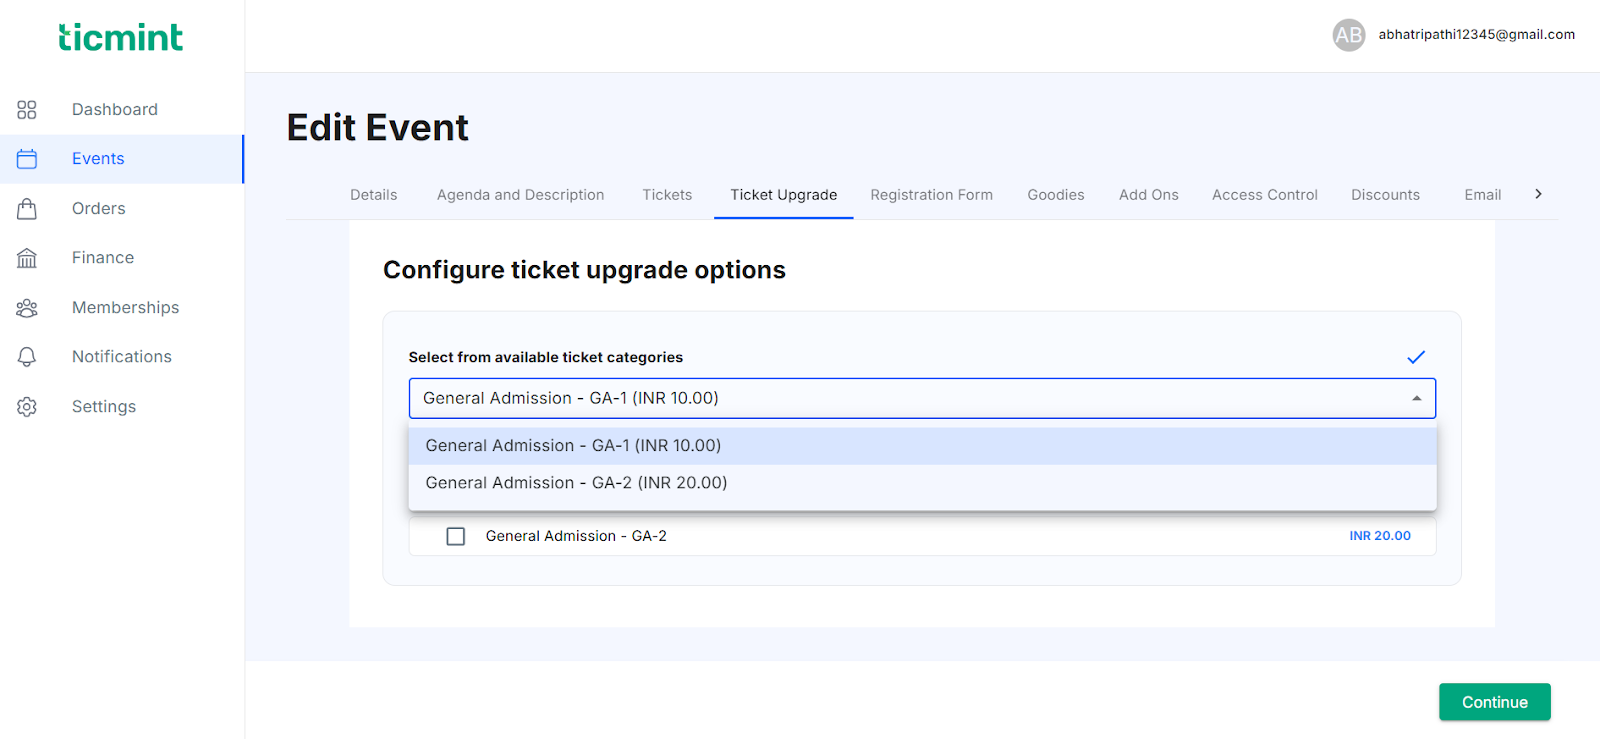This screenshot has height=739, width=1600.
Task: Tick the General Admission - GA-2 checkbox
Action: pyautogui.click(x=456, y=536)
